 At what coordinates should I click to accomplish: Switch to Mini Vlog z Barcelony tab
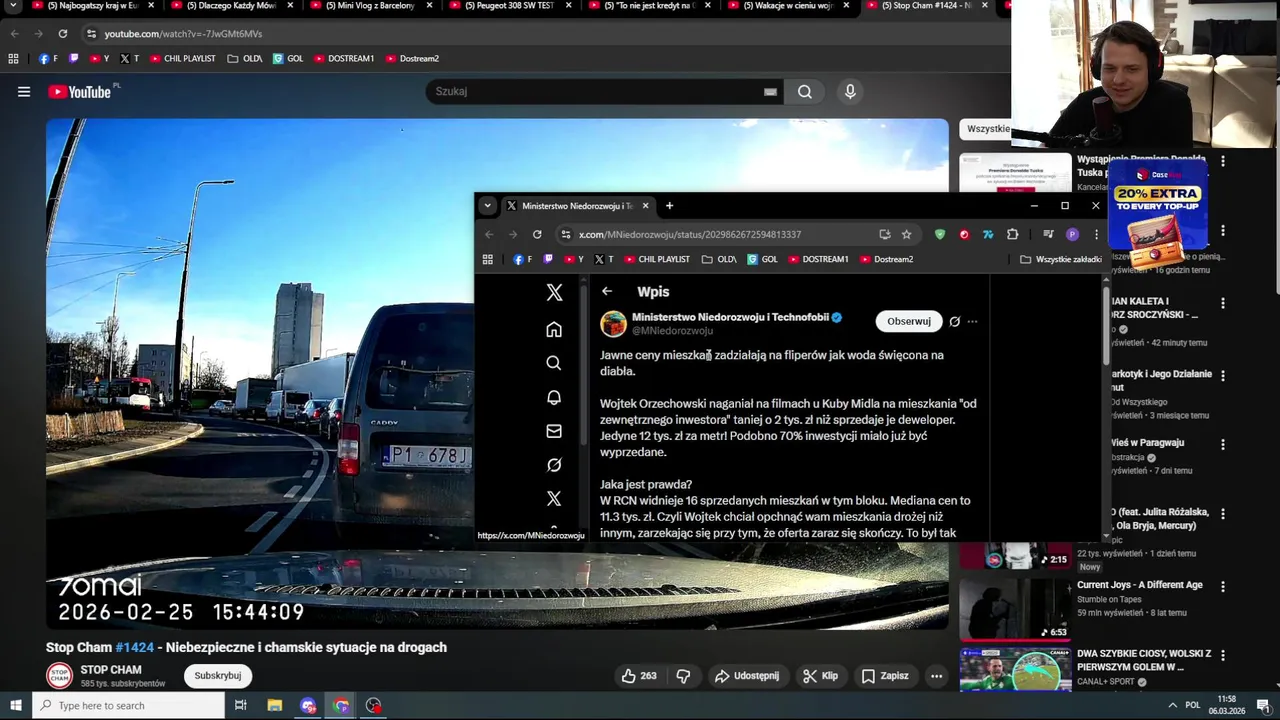(x=368, y=6)
